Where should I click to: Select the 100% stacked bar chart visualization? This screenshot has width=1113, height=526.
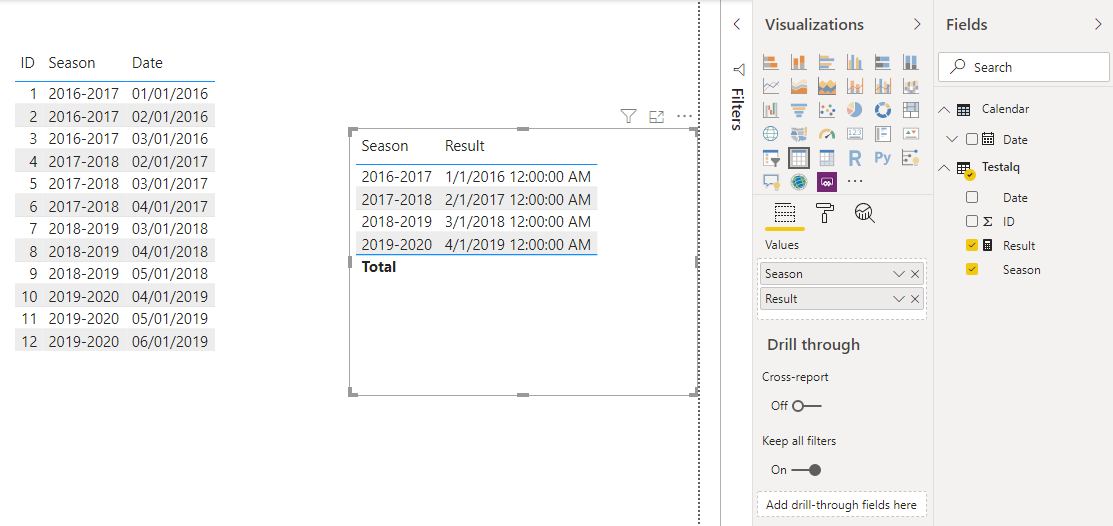882,62
